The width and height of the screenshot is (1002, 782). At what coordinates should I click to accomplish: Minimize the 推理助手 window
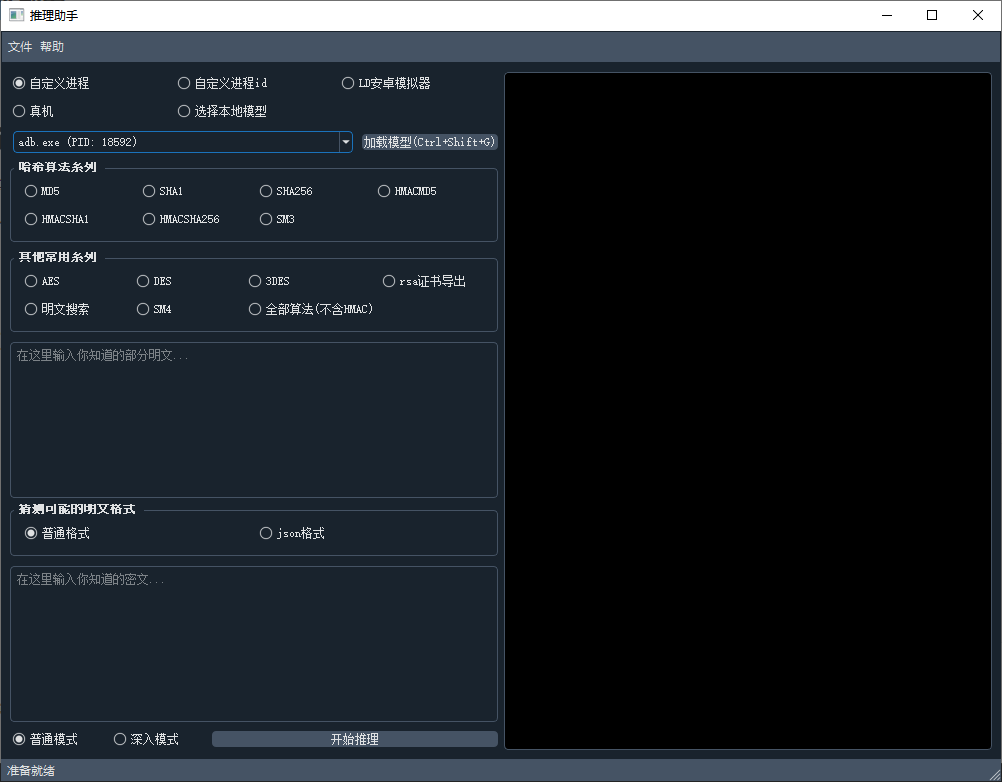pyautogui.click(x=887, y=15)
